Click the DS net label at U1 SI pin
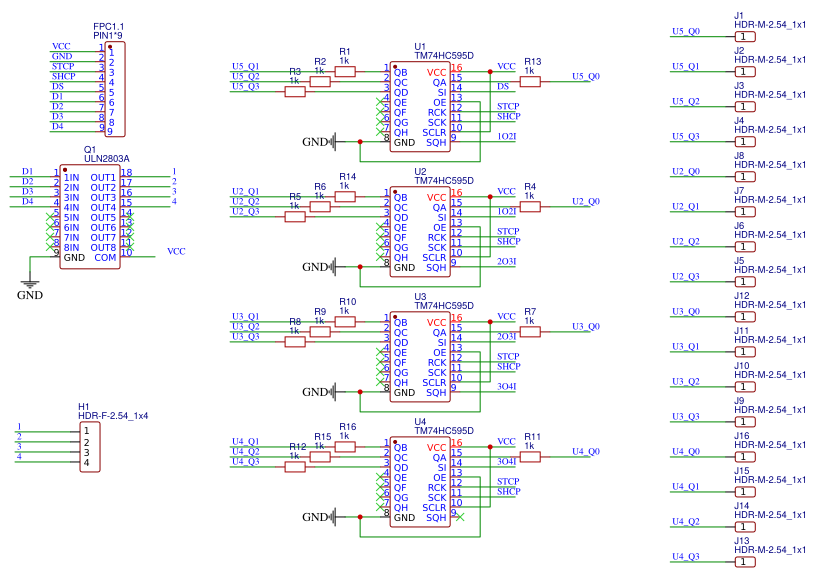 (503, 87)
